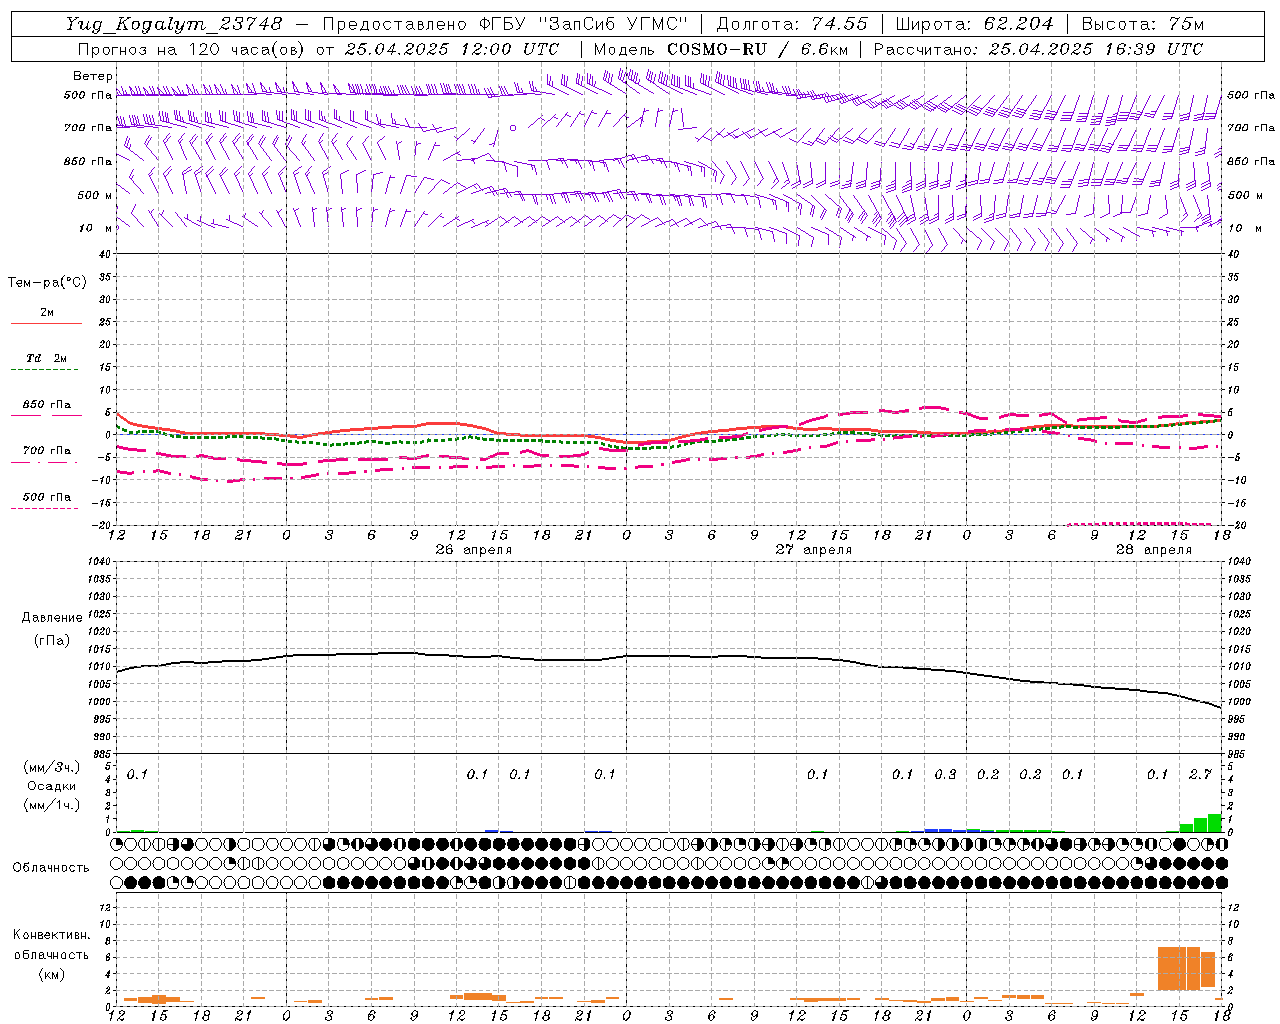This screenshot has height=1024, width=1280.
Task: Click the Конвективн. облачность label
Action: (x=51, y=945)
